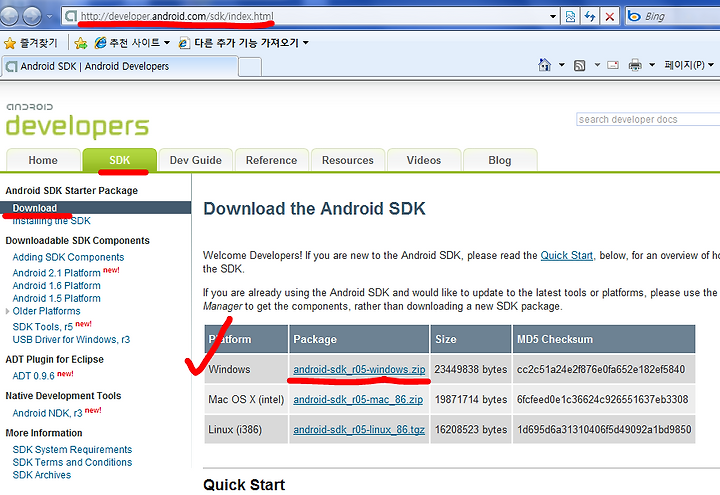Click the Mac OS X (intel) platform cell

(x=246, y=399)
